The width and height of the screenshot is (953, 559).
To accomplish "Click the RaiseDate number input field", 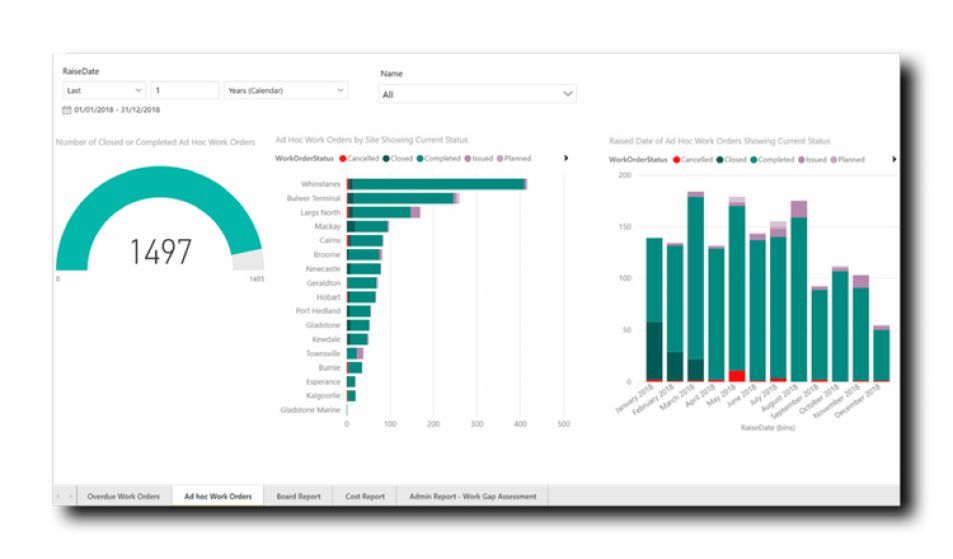I will point(185,90).
